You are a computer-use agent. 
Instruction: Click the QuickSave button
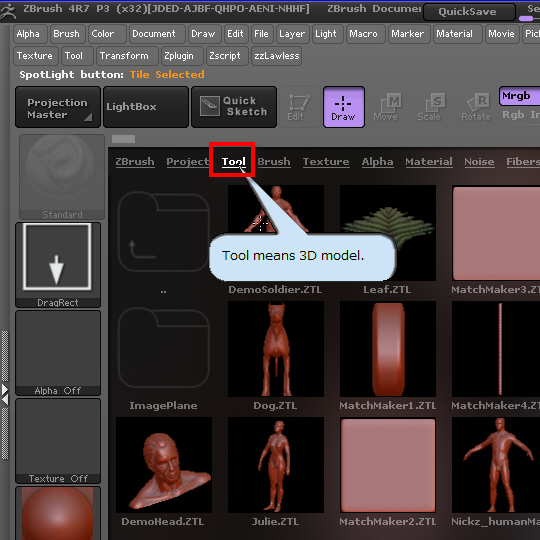pyautogui.click(x=469, y=12)
